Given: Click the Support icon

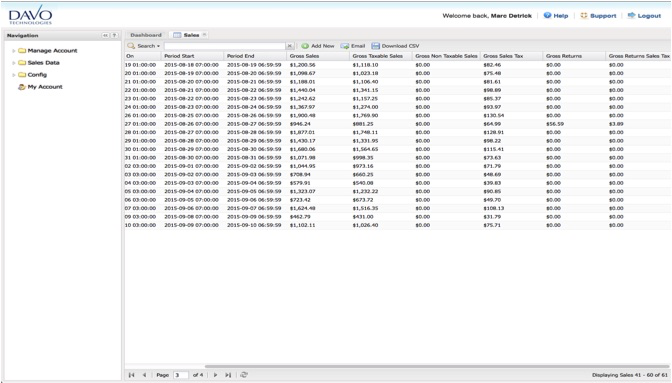Looking at the screenshot, I should point(584,15).
